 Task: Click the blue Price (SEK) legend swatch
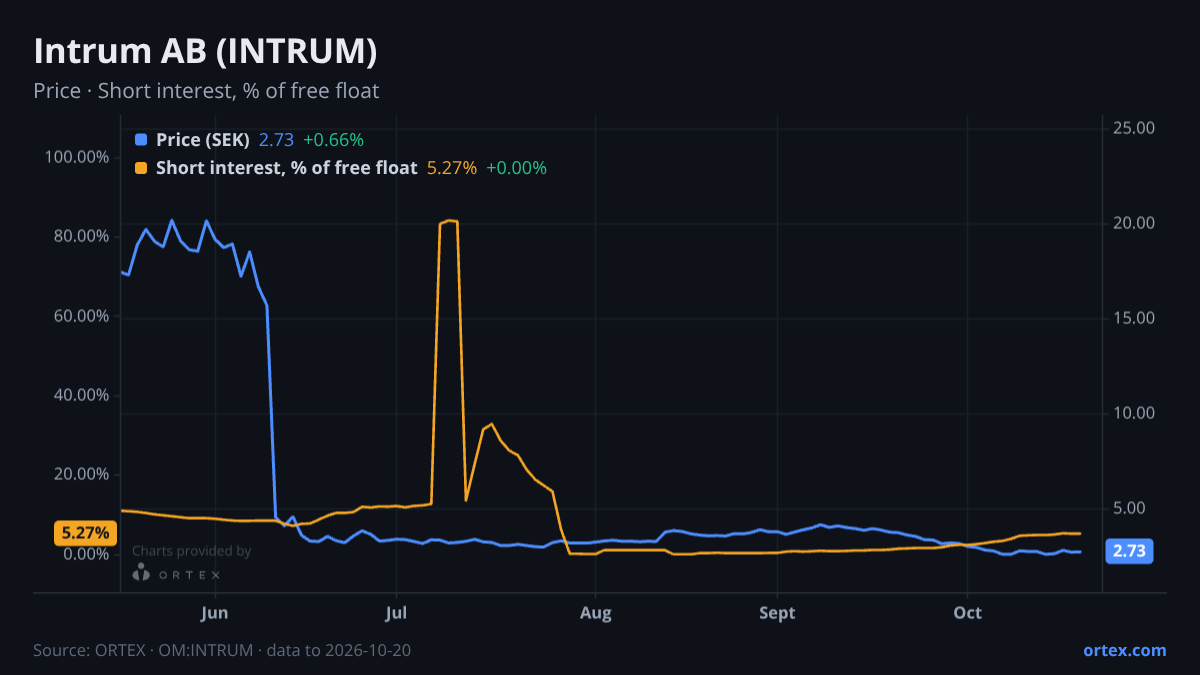(140, 140)
